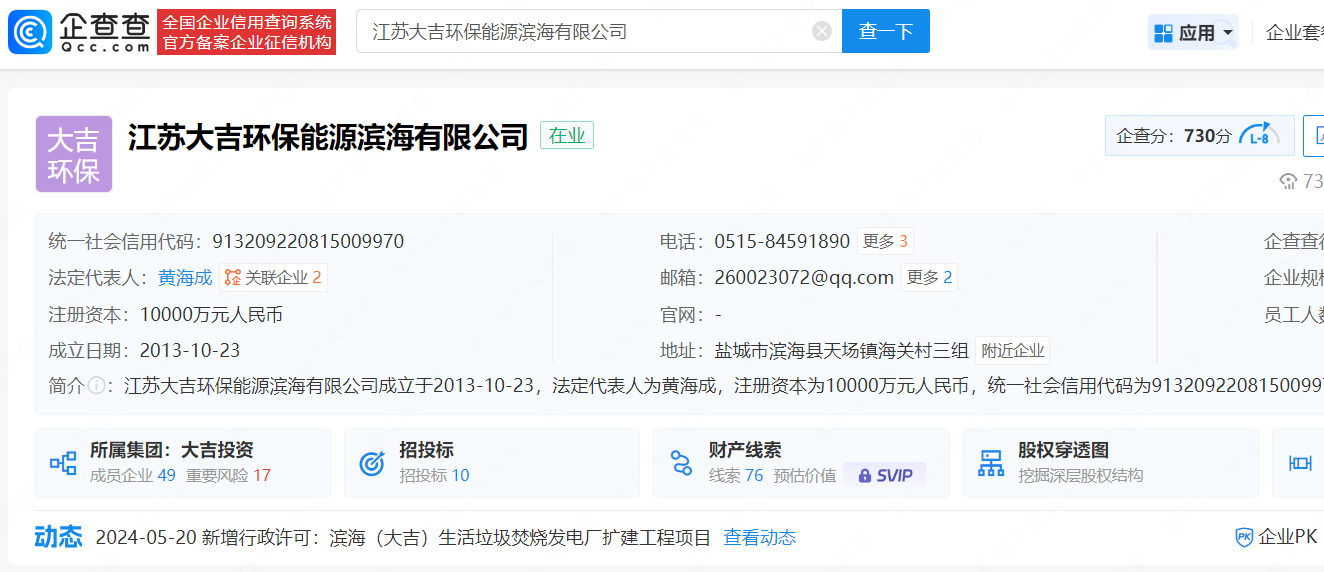
Task: Click the info icon beside 简介
Action: click(x=96, y=386)
